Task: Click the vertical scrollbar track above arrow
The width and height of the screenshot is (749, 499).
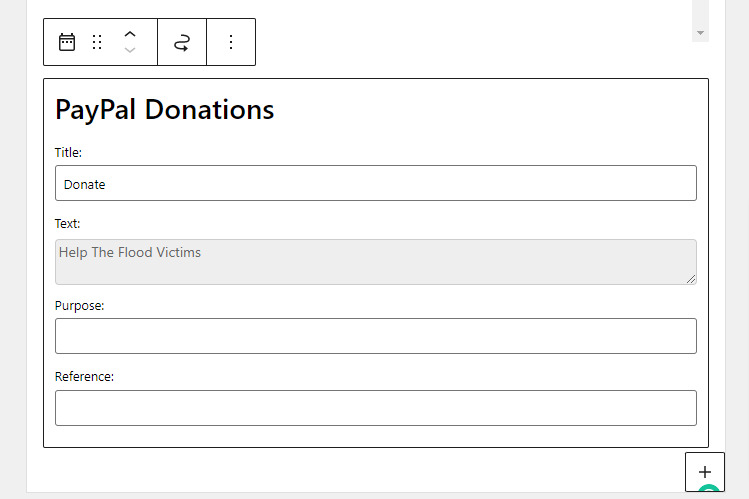Action: tap(700, 12)
